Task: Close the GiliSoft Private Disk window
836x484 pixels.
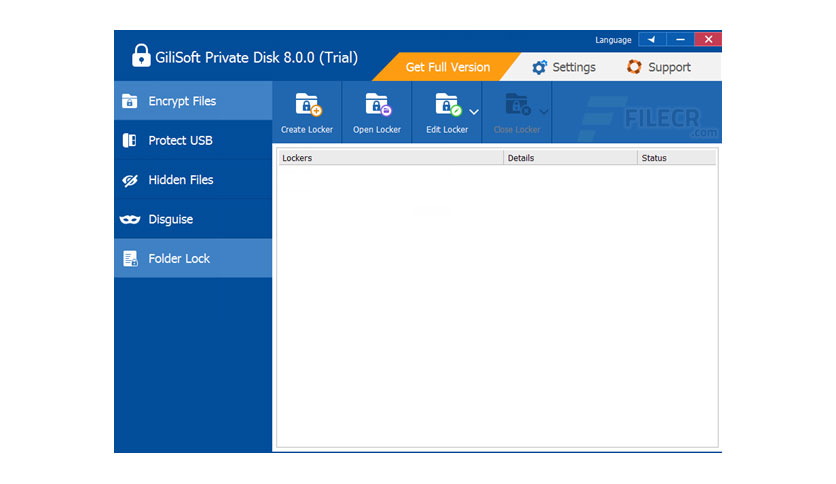Action: [708, 39]
